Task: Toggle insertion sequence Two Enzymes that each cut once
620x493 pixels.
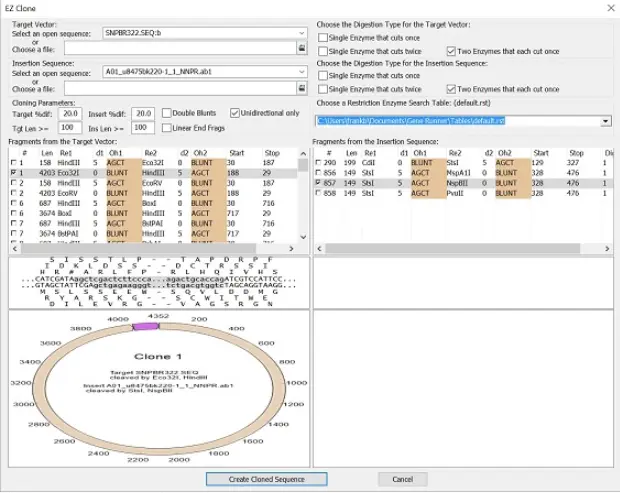Action: tap(449, 88)
